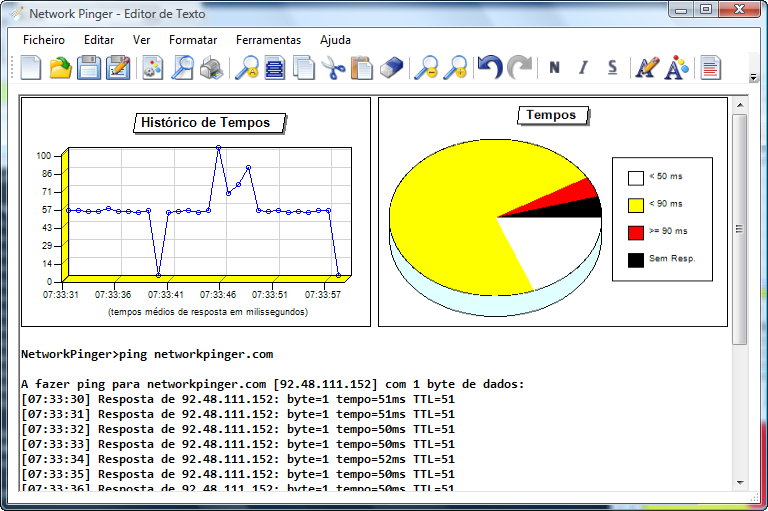The height and width of the screenshot is (511, 768).
Task: Click the vertical scrollbar thumb
Action: pos(740,229)
